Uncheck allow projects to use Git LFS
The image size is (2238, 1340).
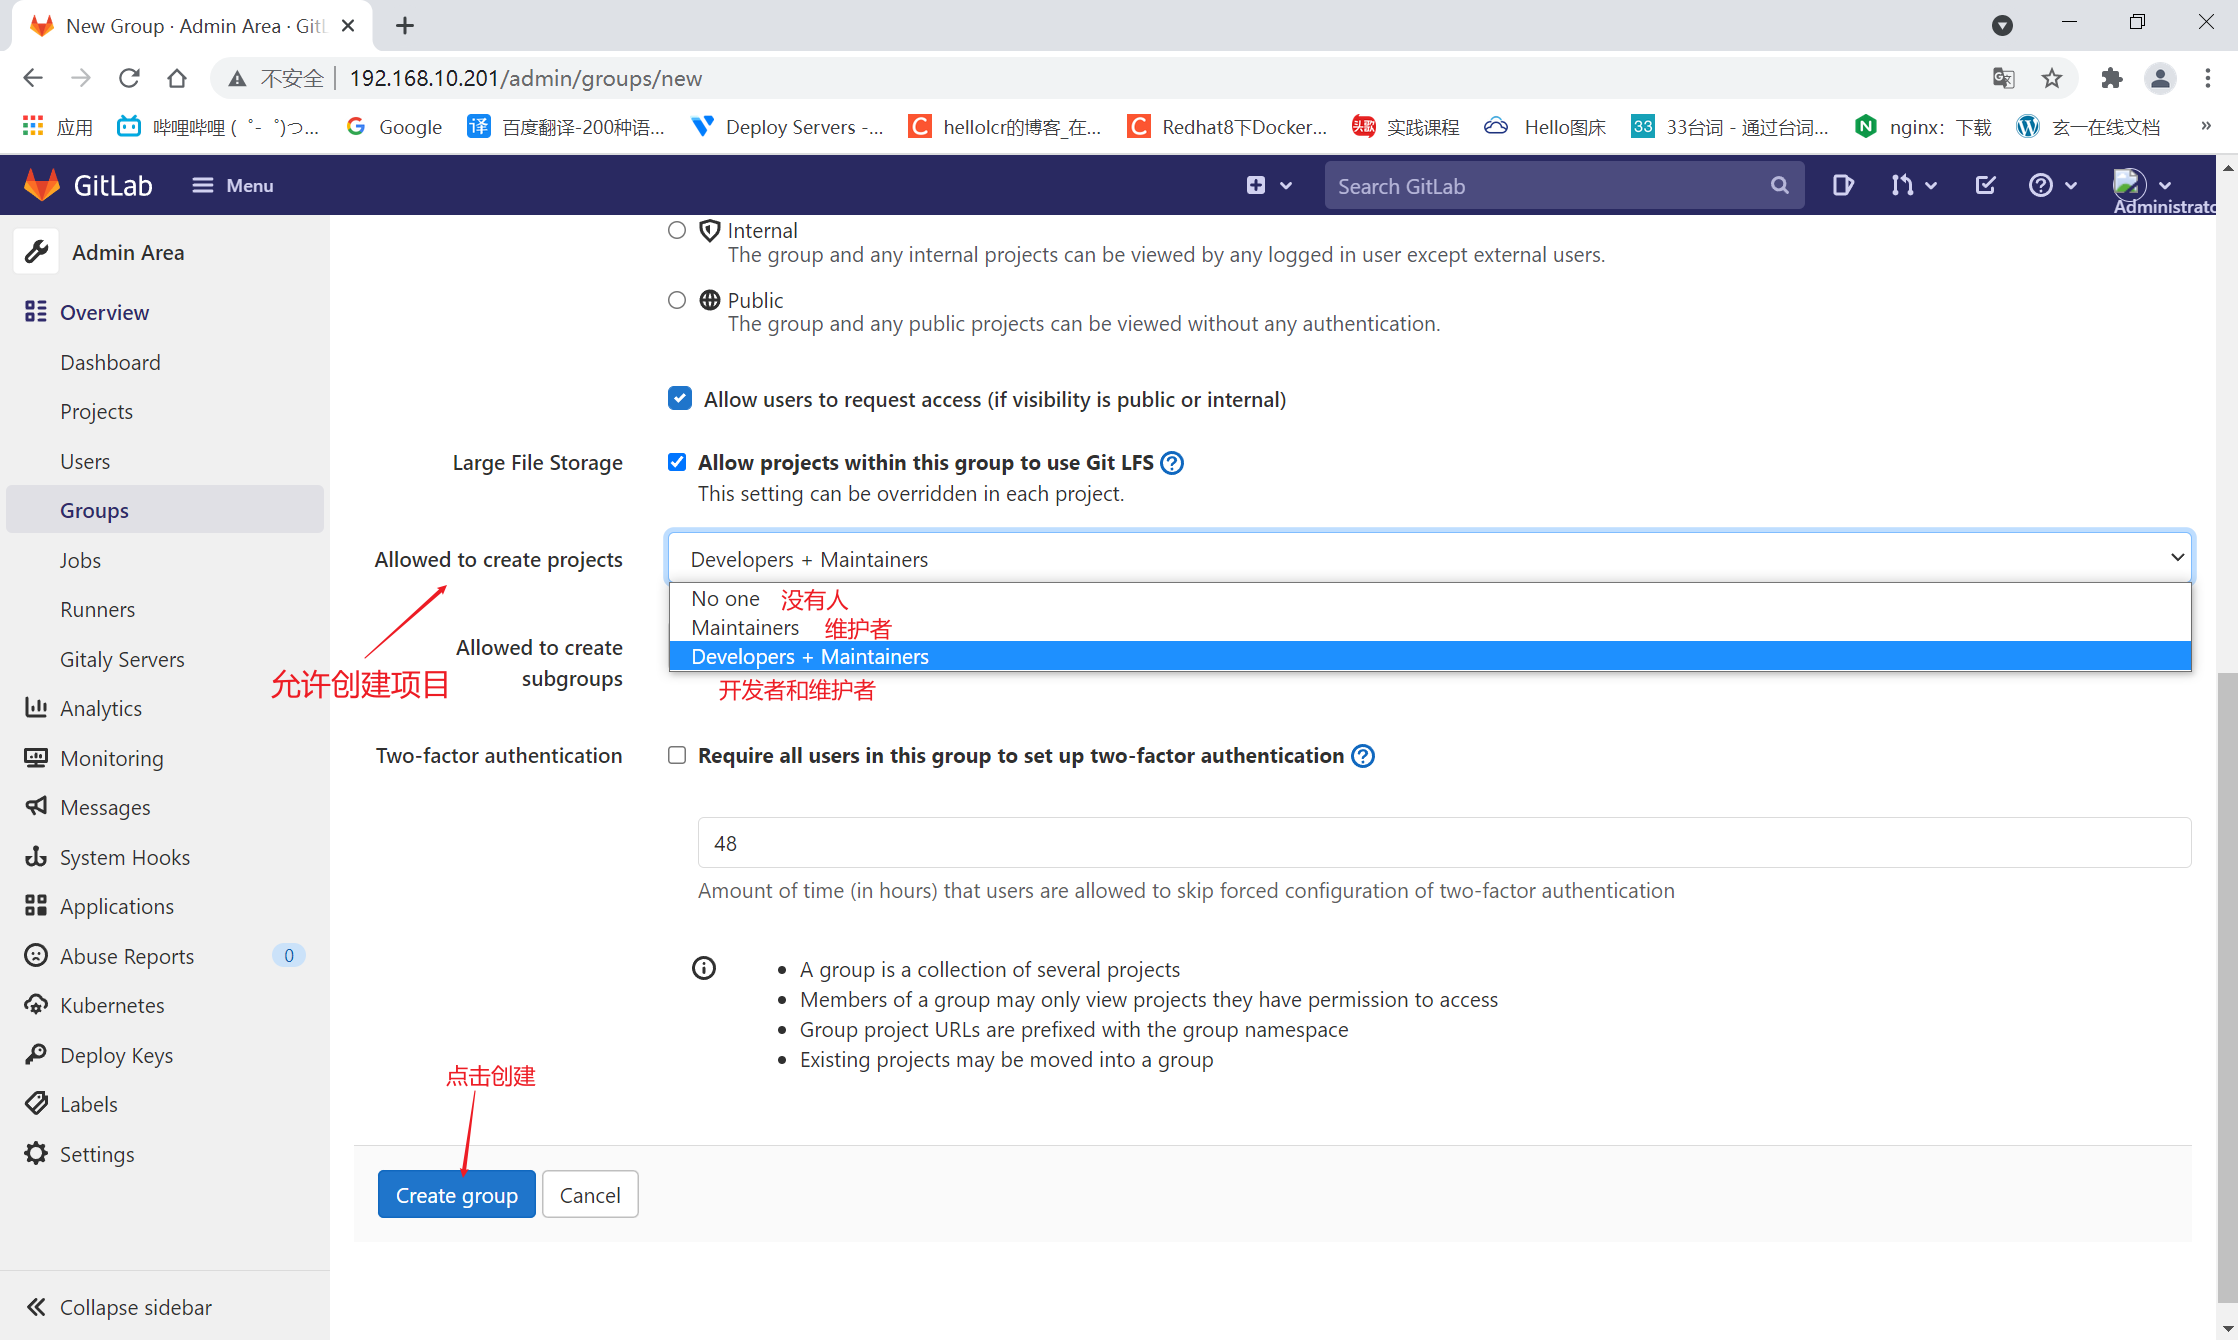coord(677,461)
